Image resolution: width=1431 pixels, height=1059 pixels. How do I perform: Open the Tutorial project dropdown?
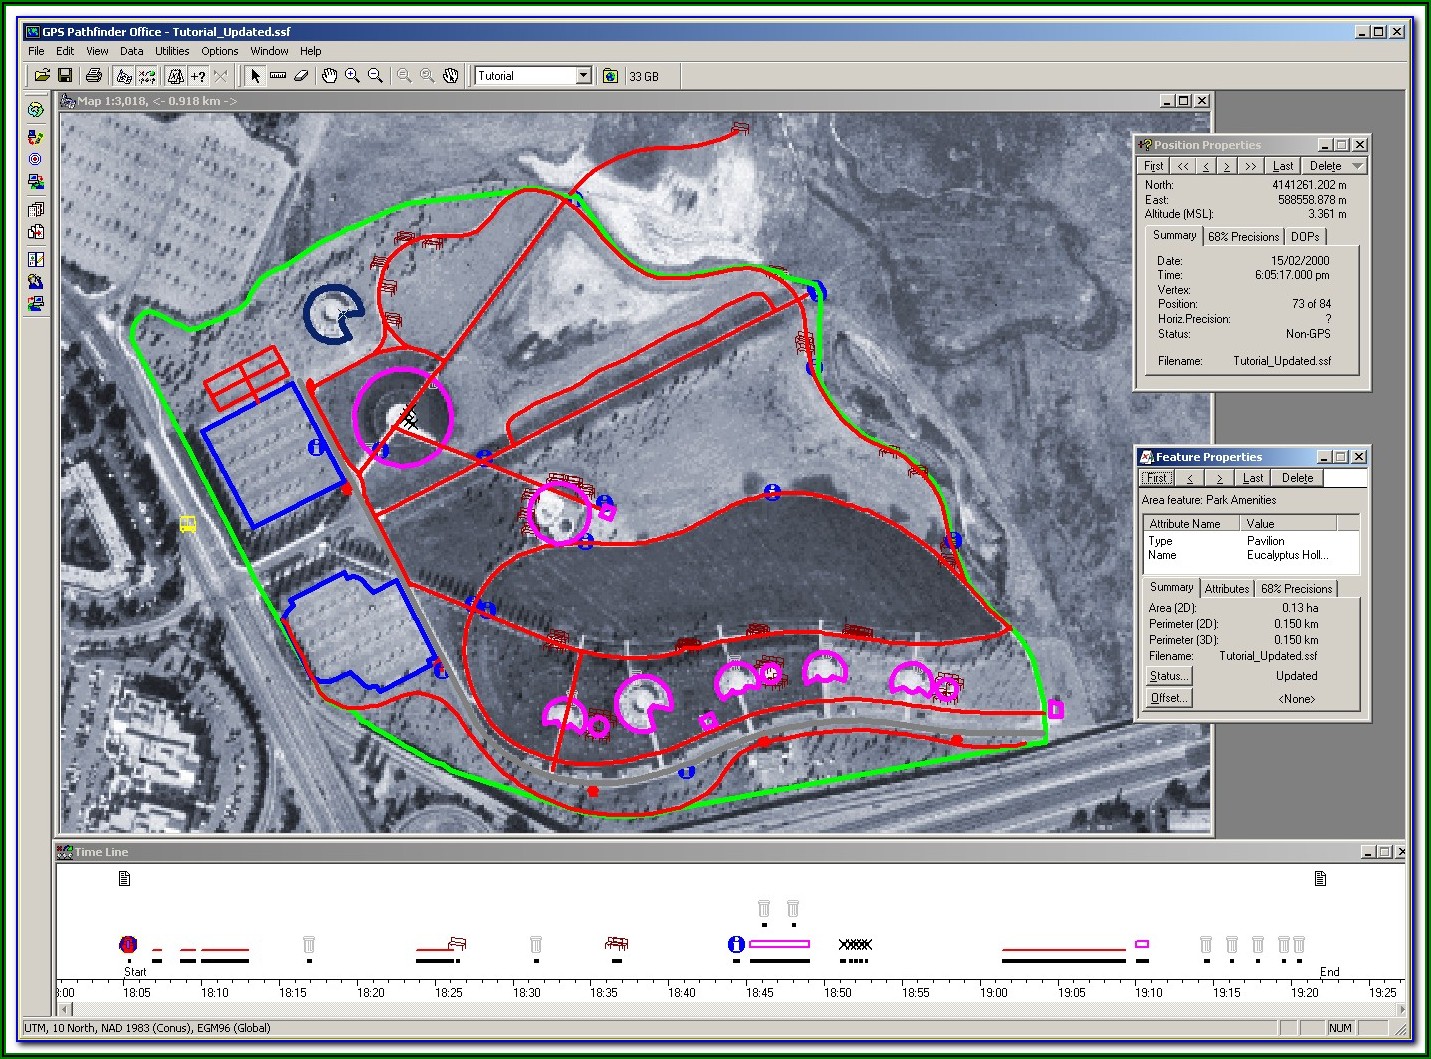(584, 76)
